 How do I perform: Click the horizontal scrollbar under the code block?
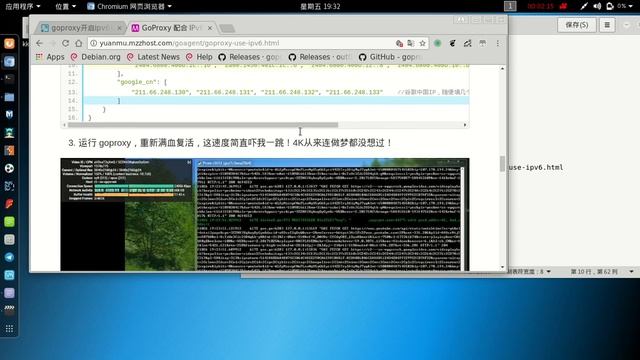203,125
